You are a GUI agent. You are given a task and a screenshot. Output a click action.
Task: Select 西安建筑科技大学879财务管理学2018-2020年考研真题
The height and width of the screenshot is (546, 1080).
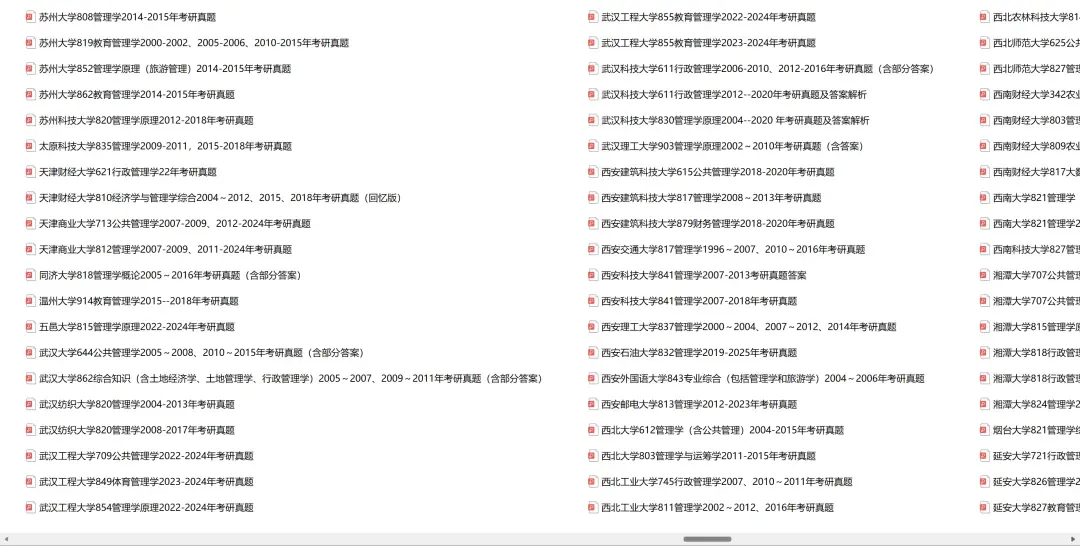click(x=718, y=224)
